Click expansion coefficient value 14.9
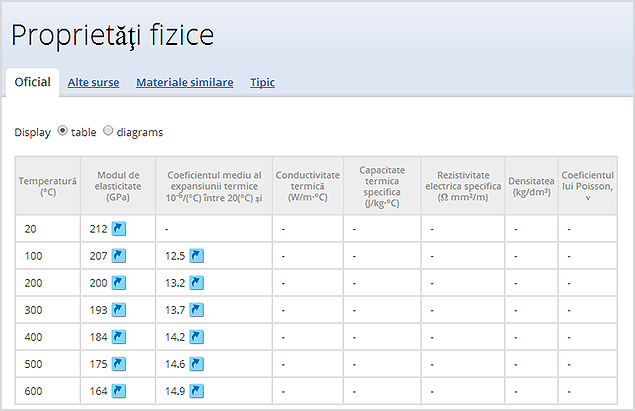Viewport: 635px width, 411px height. 175,392
